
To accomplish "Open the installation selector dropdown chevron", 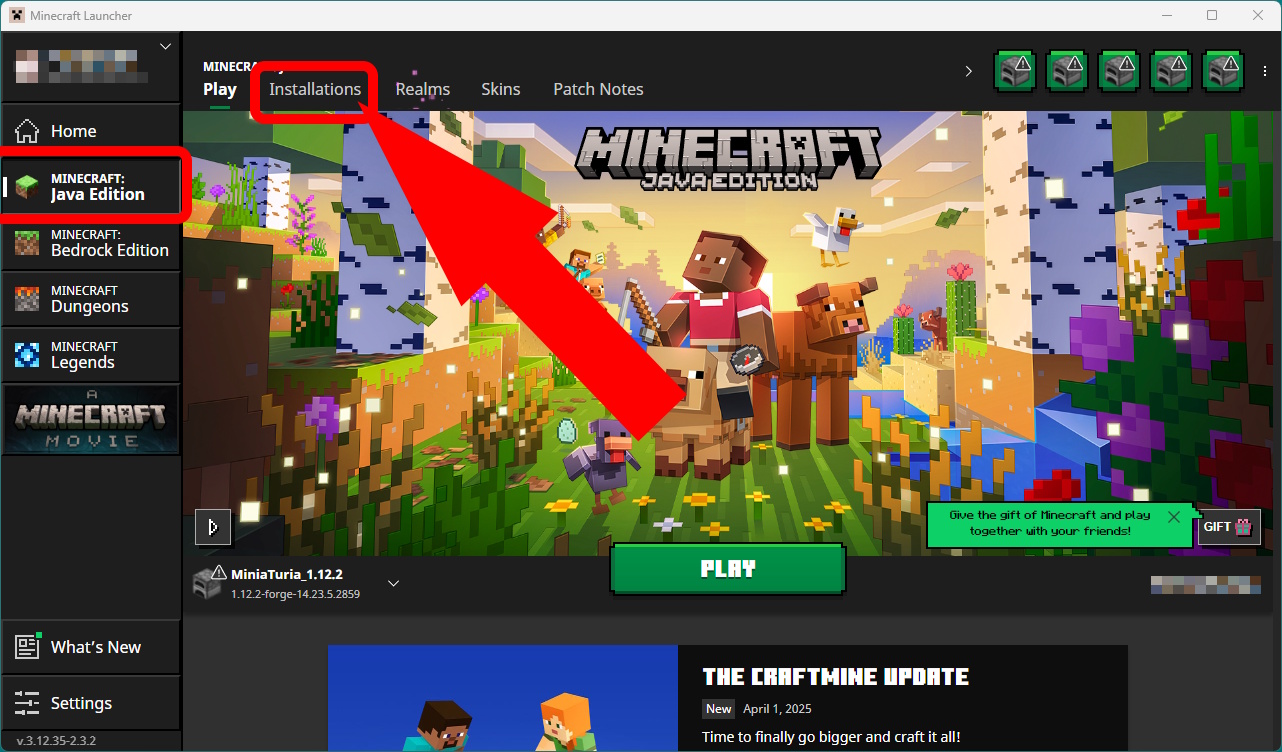I will (393, 583).
